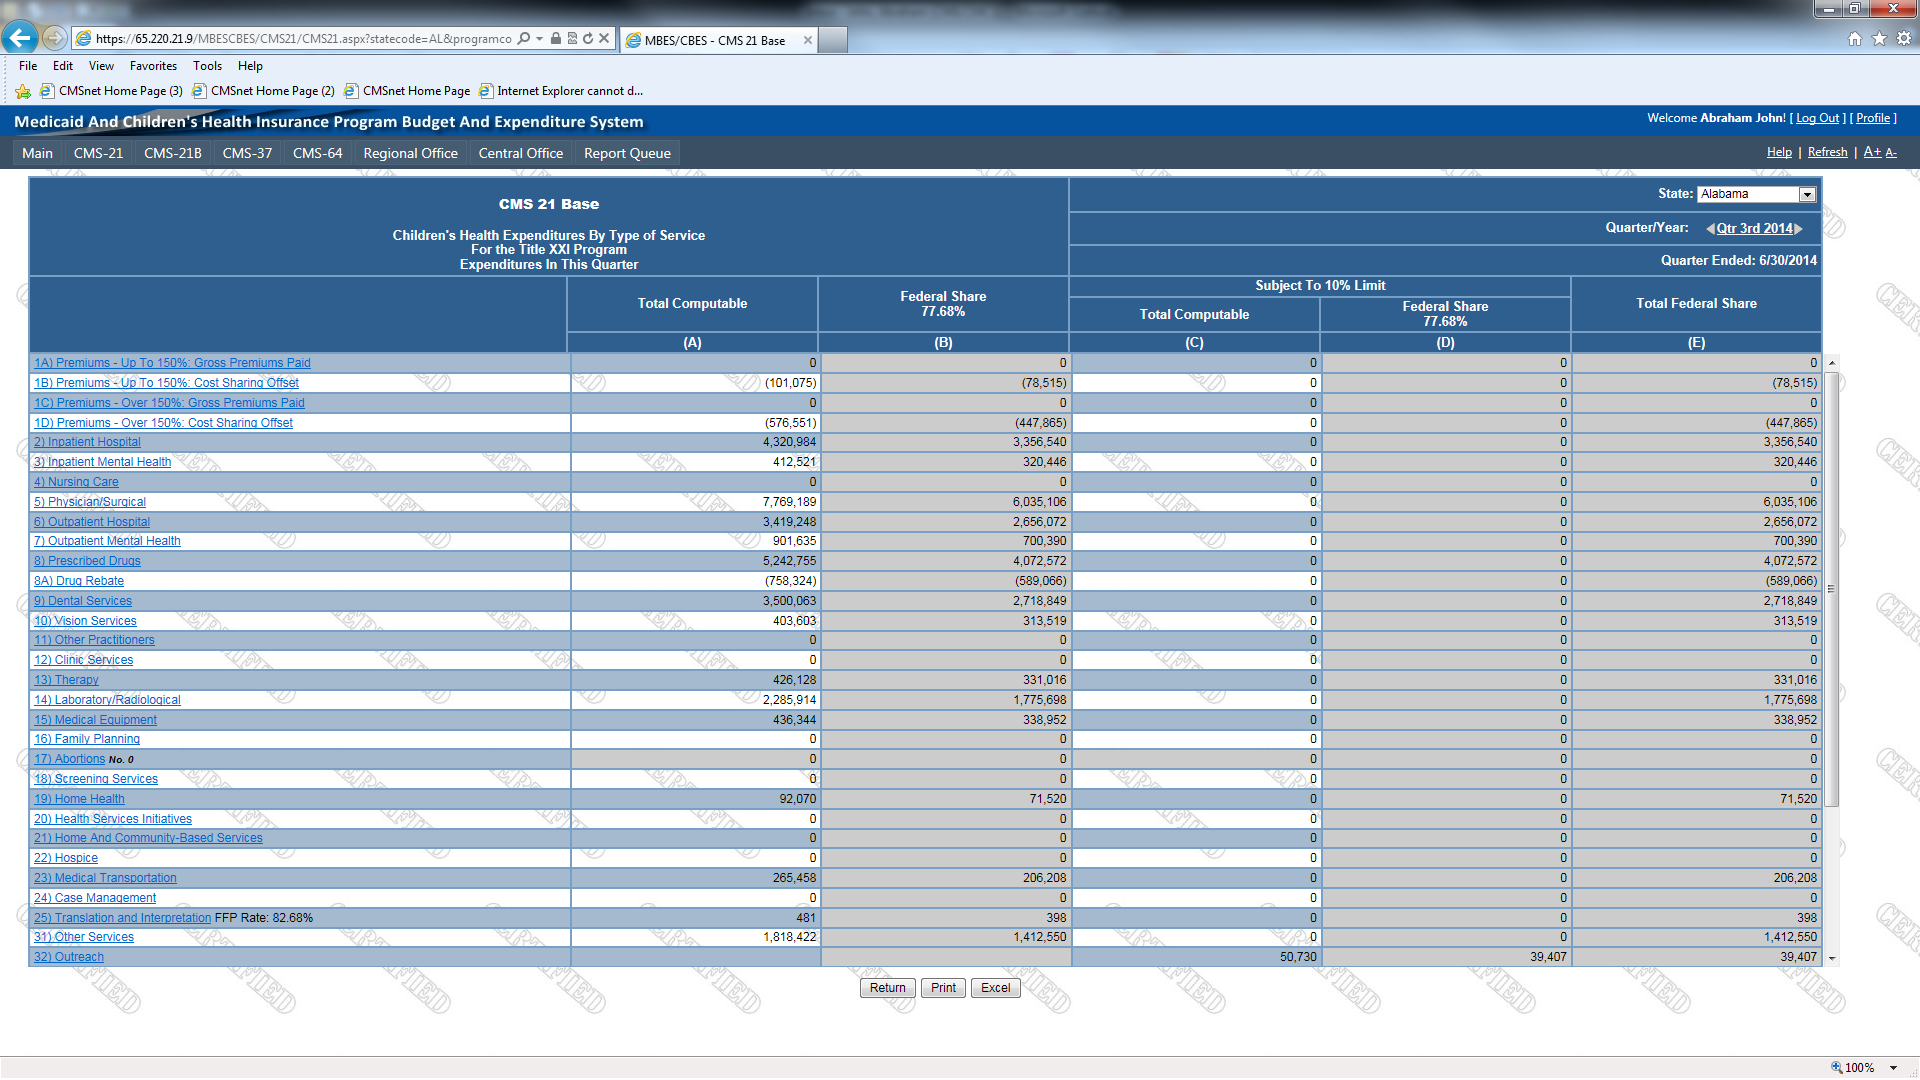Open the browser Tools gear icon
The image size is (1920, 1080).
[1903, 39]
